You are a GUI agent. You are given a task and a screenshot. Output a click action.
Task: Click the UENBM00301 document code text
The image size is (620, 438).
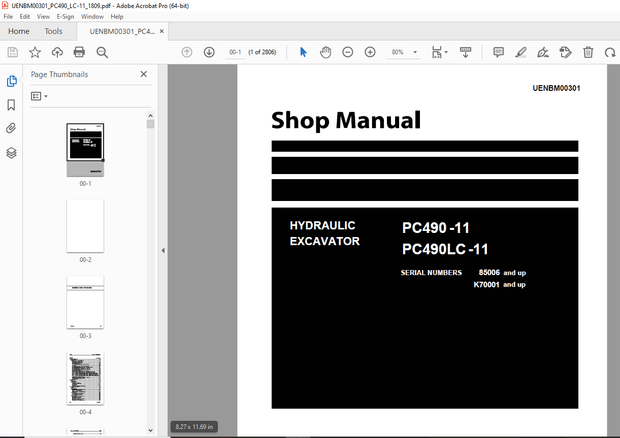pos(556,88)
